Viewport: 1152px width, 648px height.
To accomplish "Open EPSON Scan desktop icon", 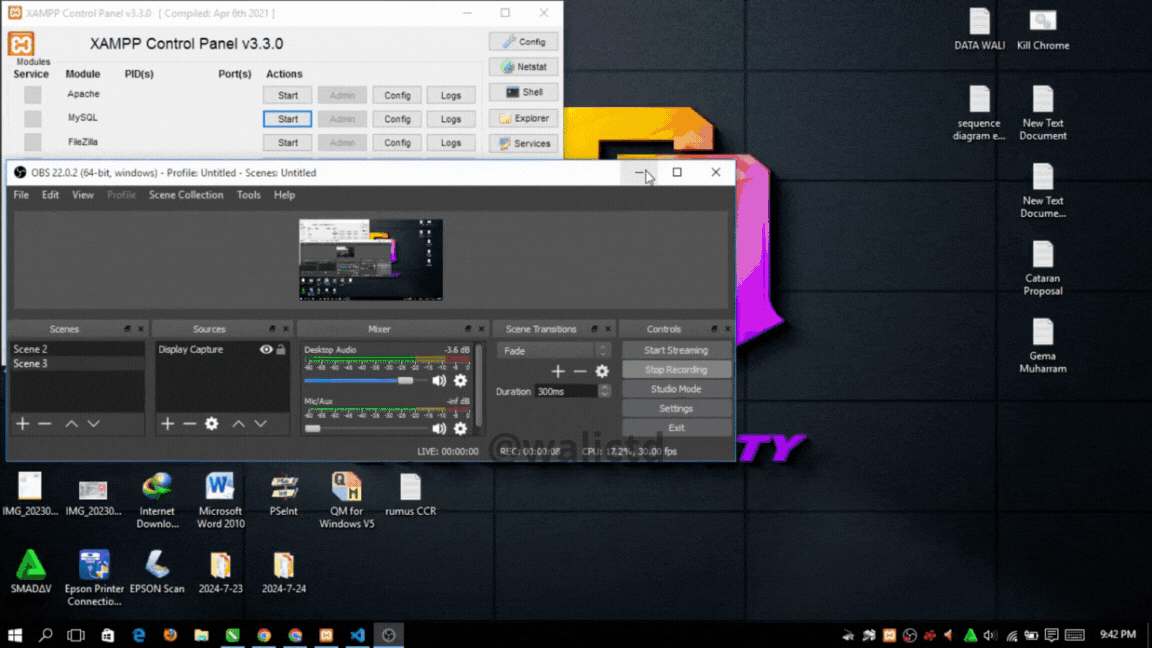I will [x=156, y=572].
